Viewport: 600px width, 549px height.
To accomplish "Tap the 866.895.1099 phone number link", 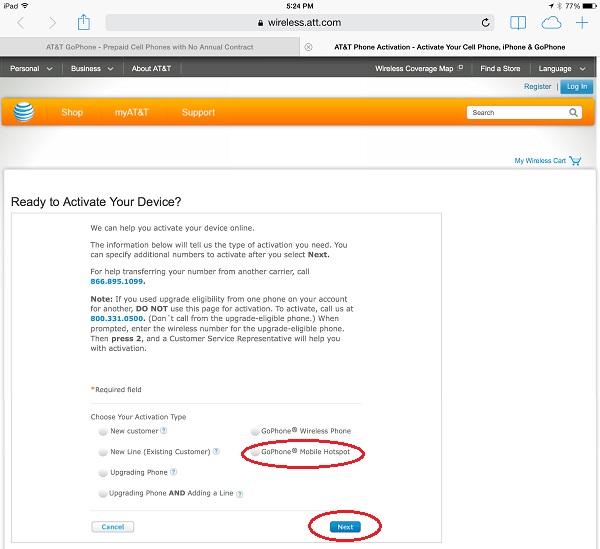I will 117,281.
